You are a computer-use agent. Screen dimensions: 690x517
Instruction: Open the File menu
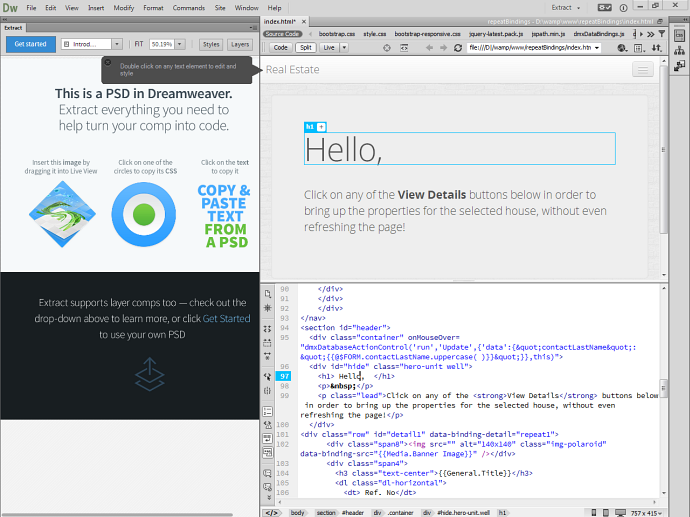click(x=31, y=7)
